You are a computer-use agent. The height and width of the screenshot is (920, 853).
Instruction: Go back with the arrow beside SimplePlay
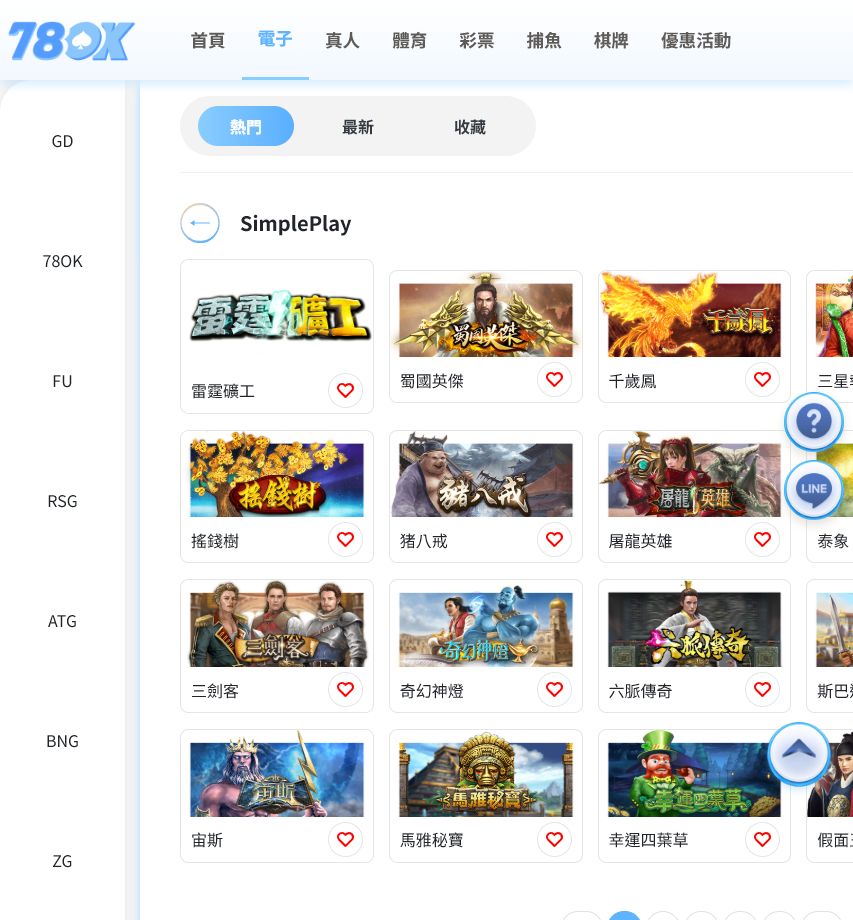pyautogui.click(x=200, y=223)
